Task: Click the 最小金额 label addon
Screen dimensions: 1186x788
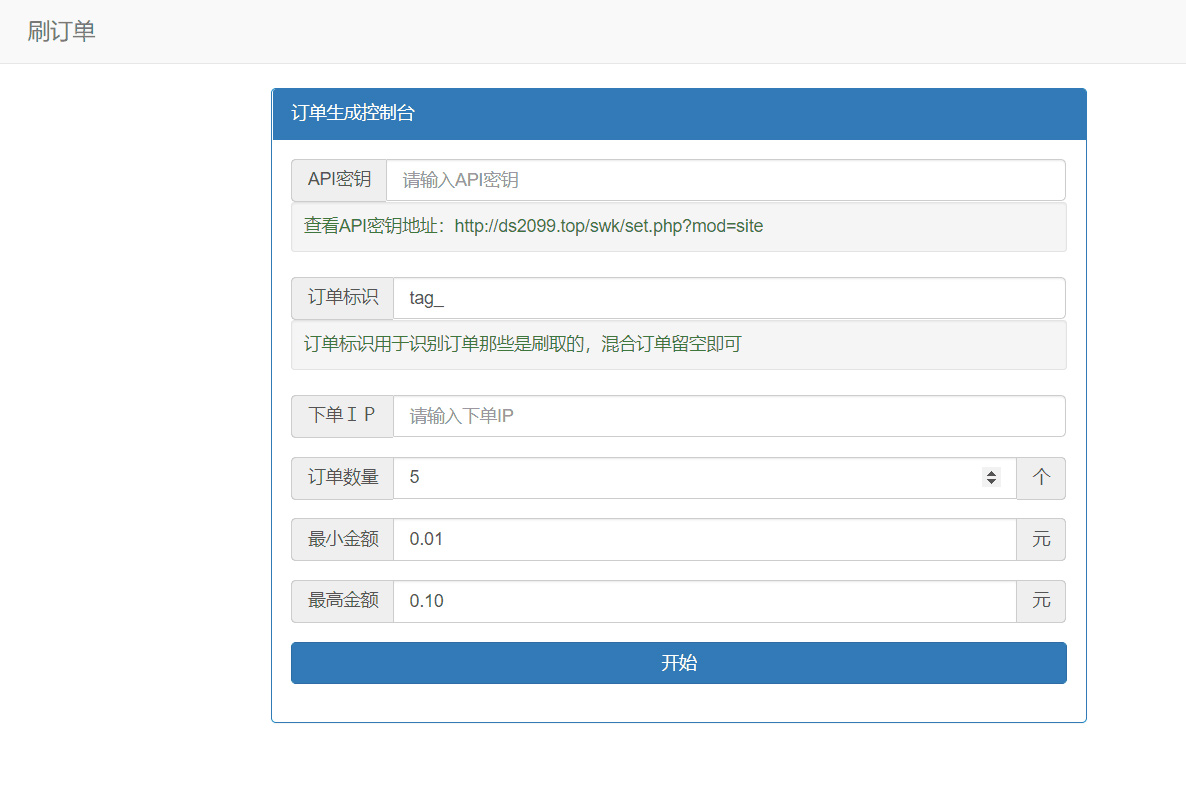Action: click(x=342, y=540)
